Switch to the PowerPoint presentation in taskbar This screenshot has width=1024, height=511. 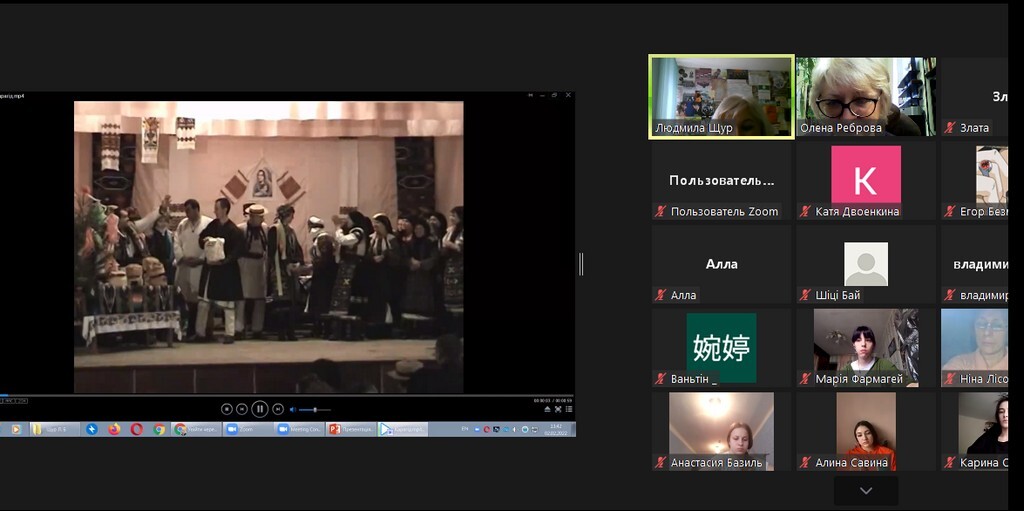click(x=351, y=429)
